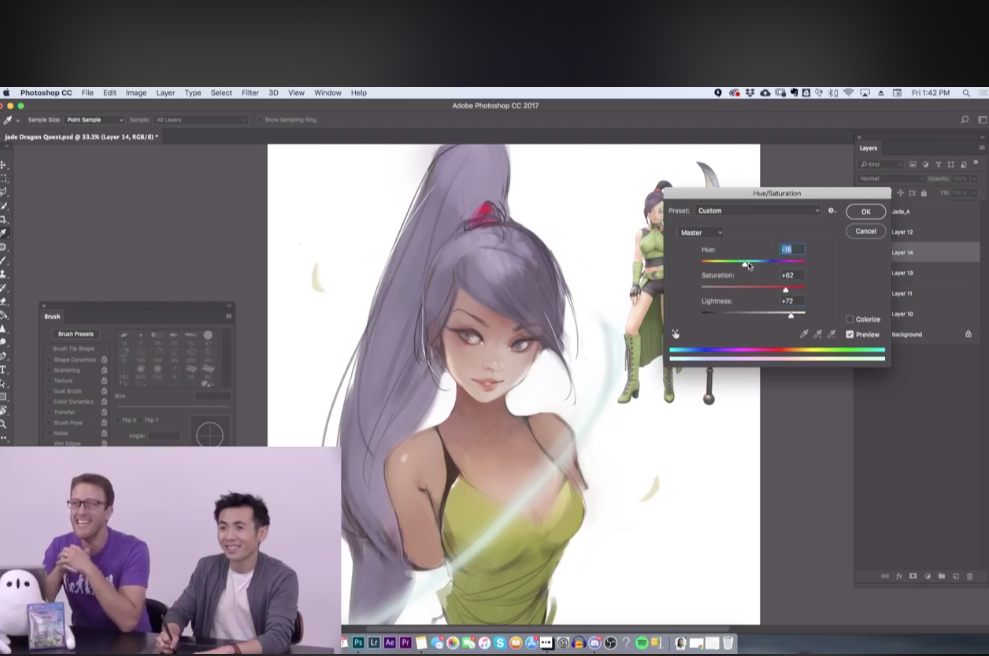This screenshot has height=656, width=989.
Task: Open the preset options gear menu
Action: tap(831, 211)
